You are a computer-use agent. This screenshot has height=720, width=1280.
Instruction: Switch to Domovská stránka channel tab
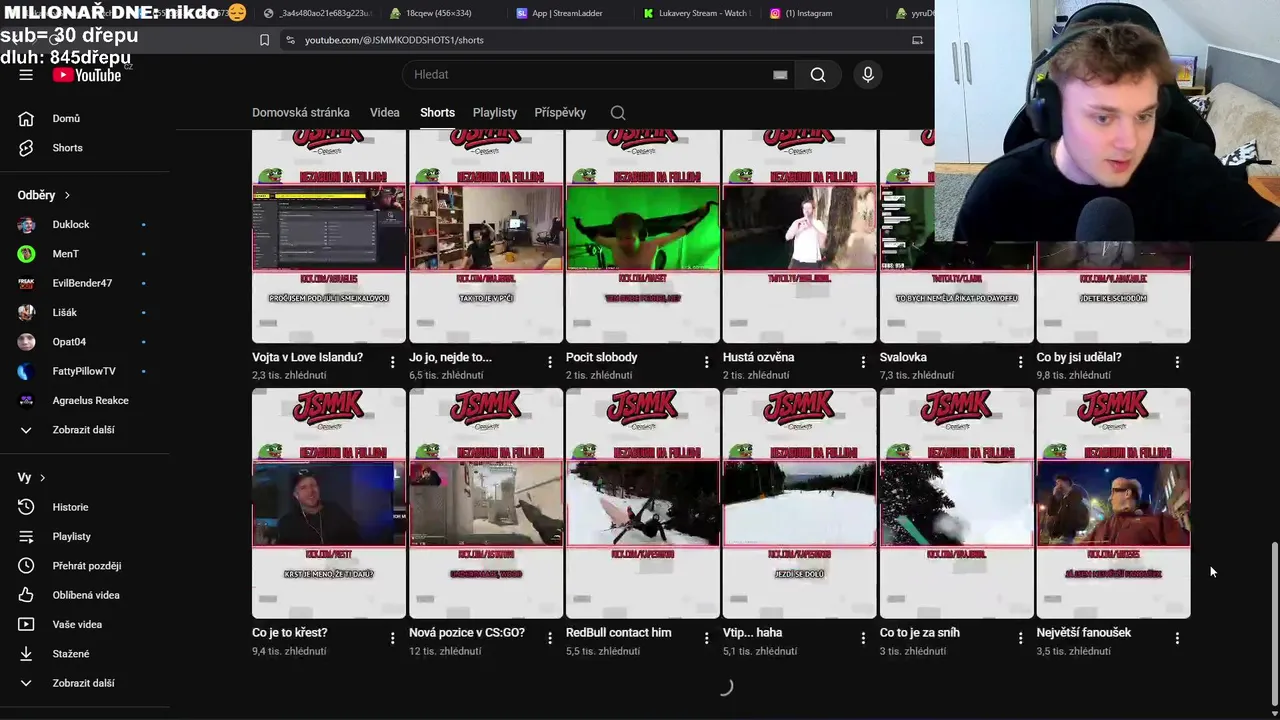[x=301, y=113]
